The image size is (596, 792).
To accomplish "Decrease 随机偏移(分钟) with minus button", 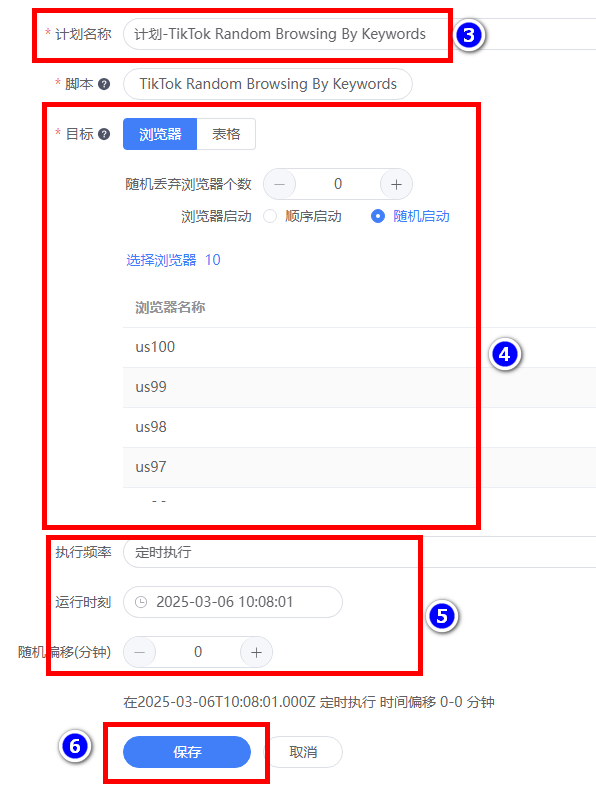I will tap(140, 652).
